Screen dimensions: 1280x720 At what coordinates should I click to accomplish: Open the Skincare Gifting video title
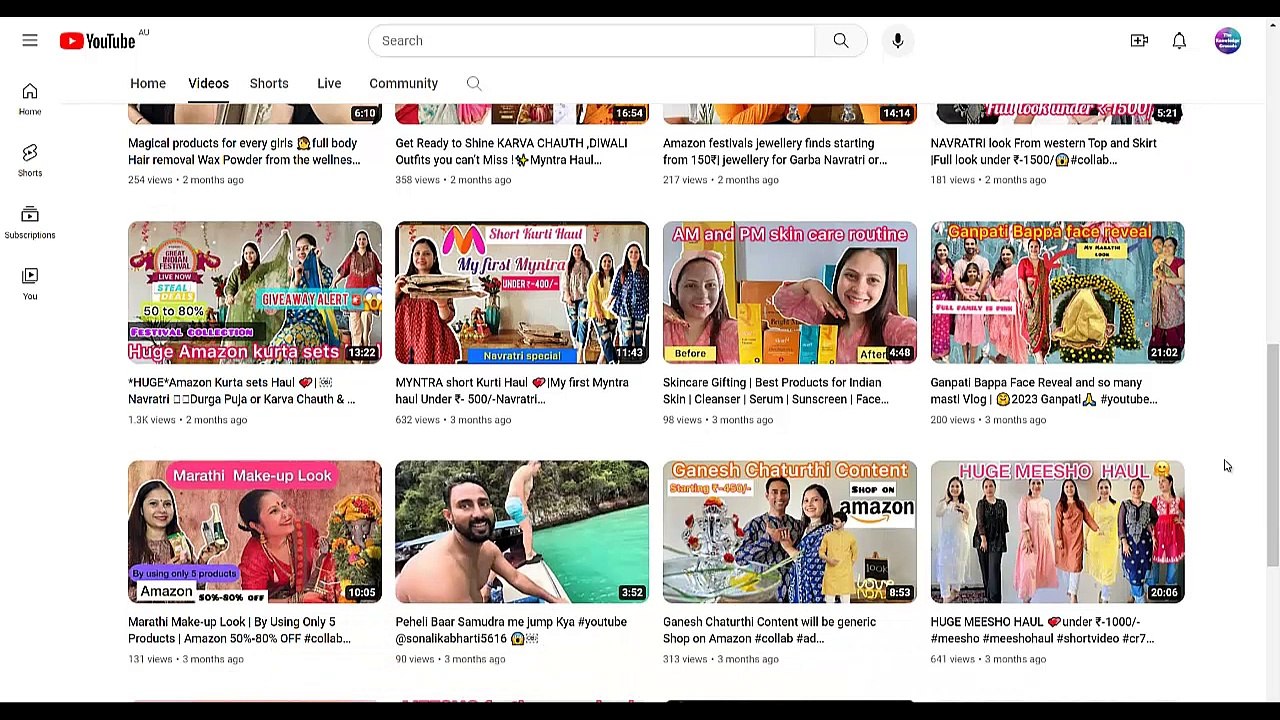point(776,391)
